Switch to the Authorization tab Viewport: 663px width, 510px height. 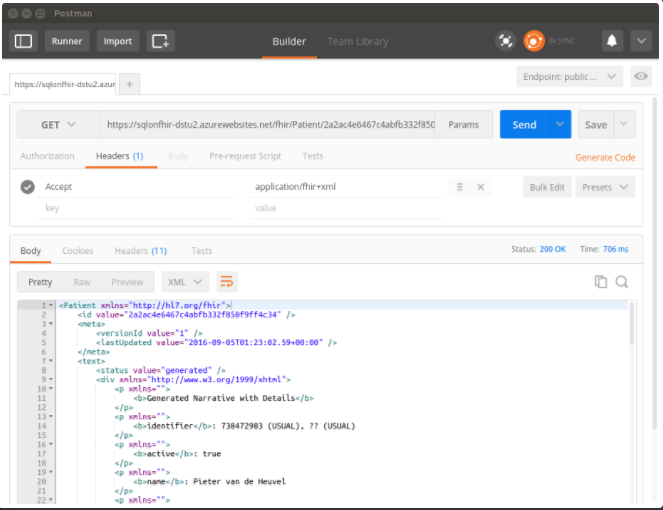pyautogui.click(x=47, y=156)
